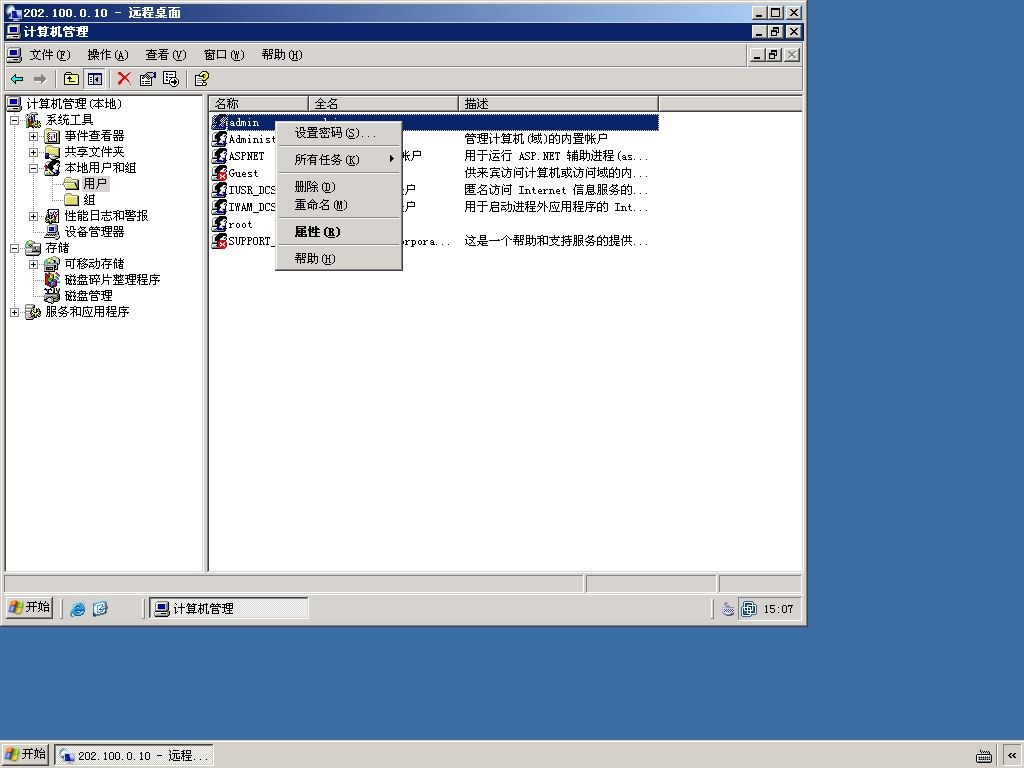The width and height of the screenshot is (1024, 768).
Task: Click the 匿名访问 Internet 信息服务 description
Action: pyautogui.click(x=556, y=190)
